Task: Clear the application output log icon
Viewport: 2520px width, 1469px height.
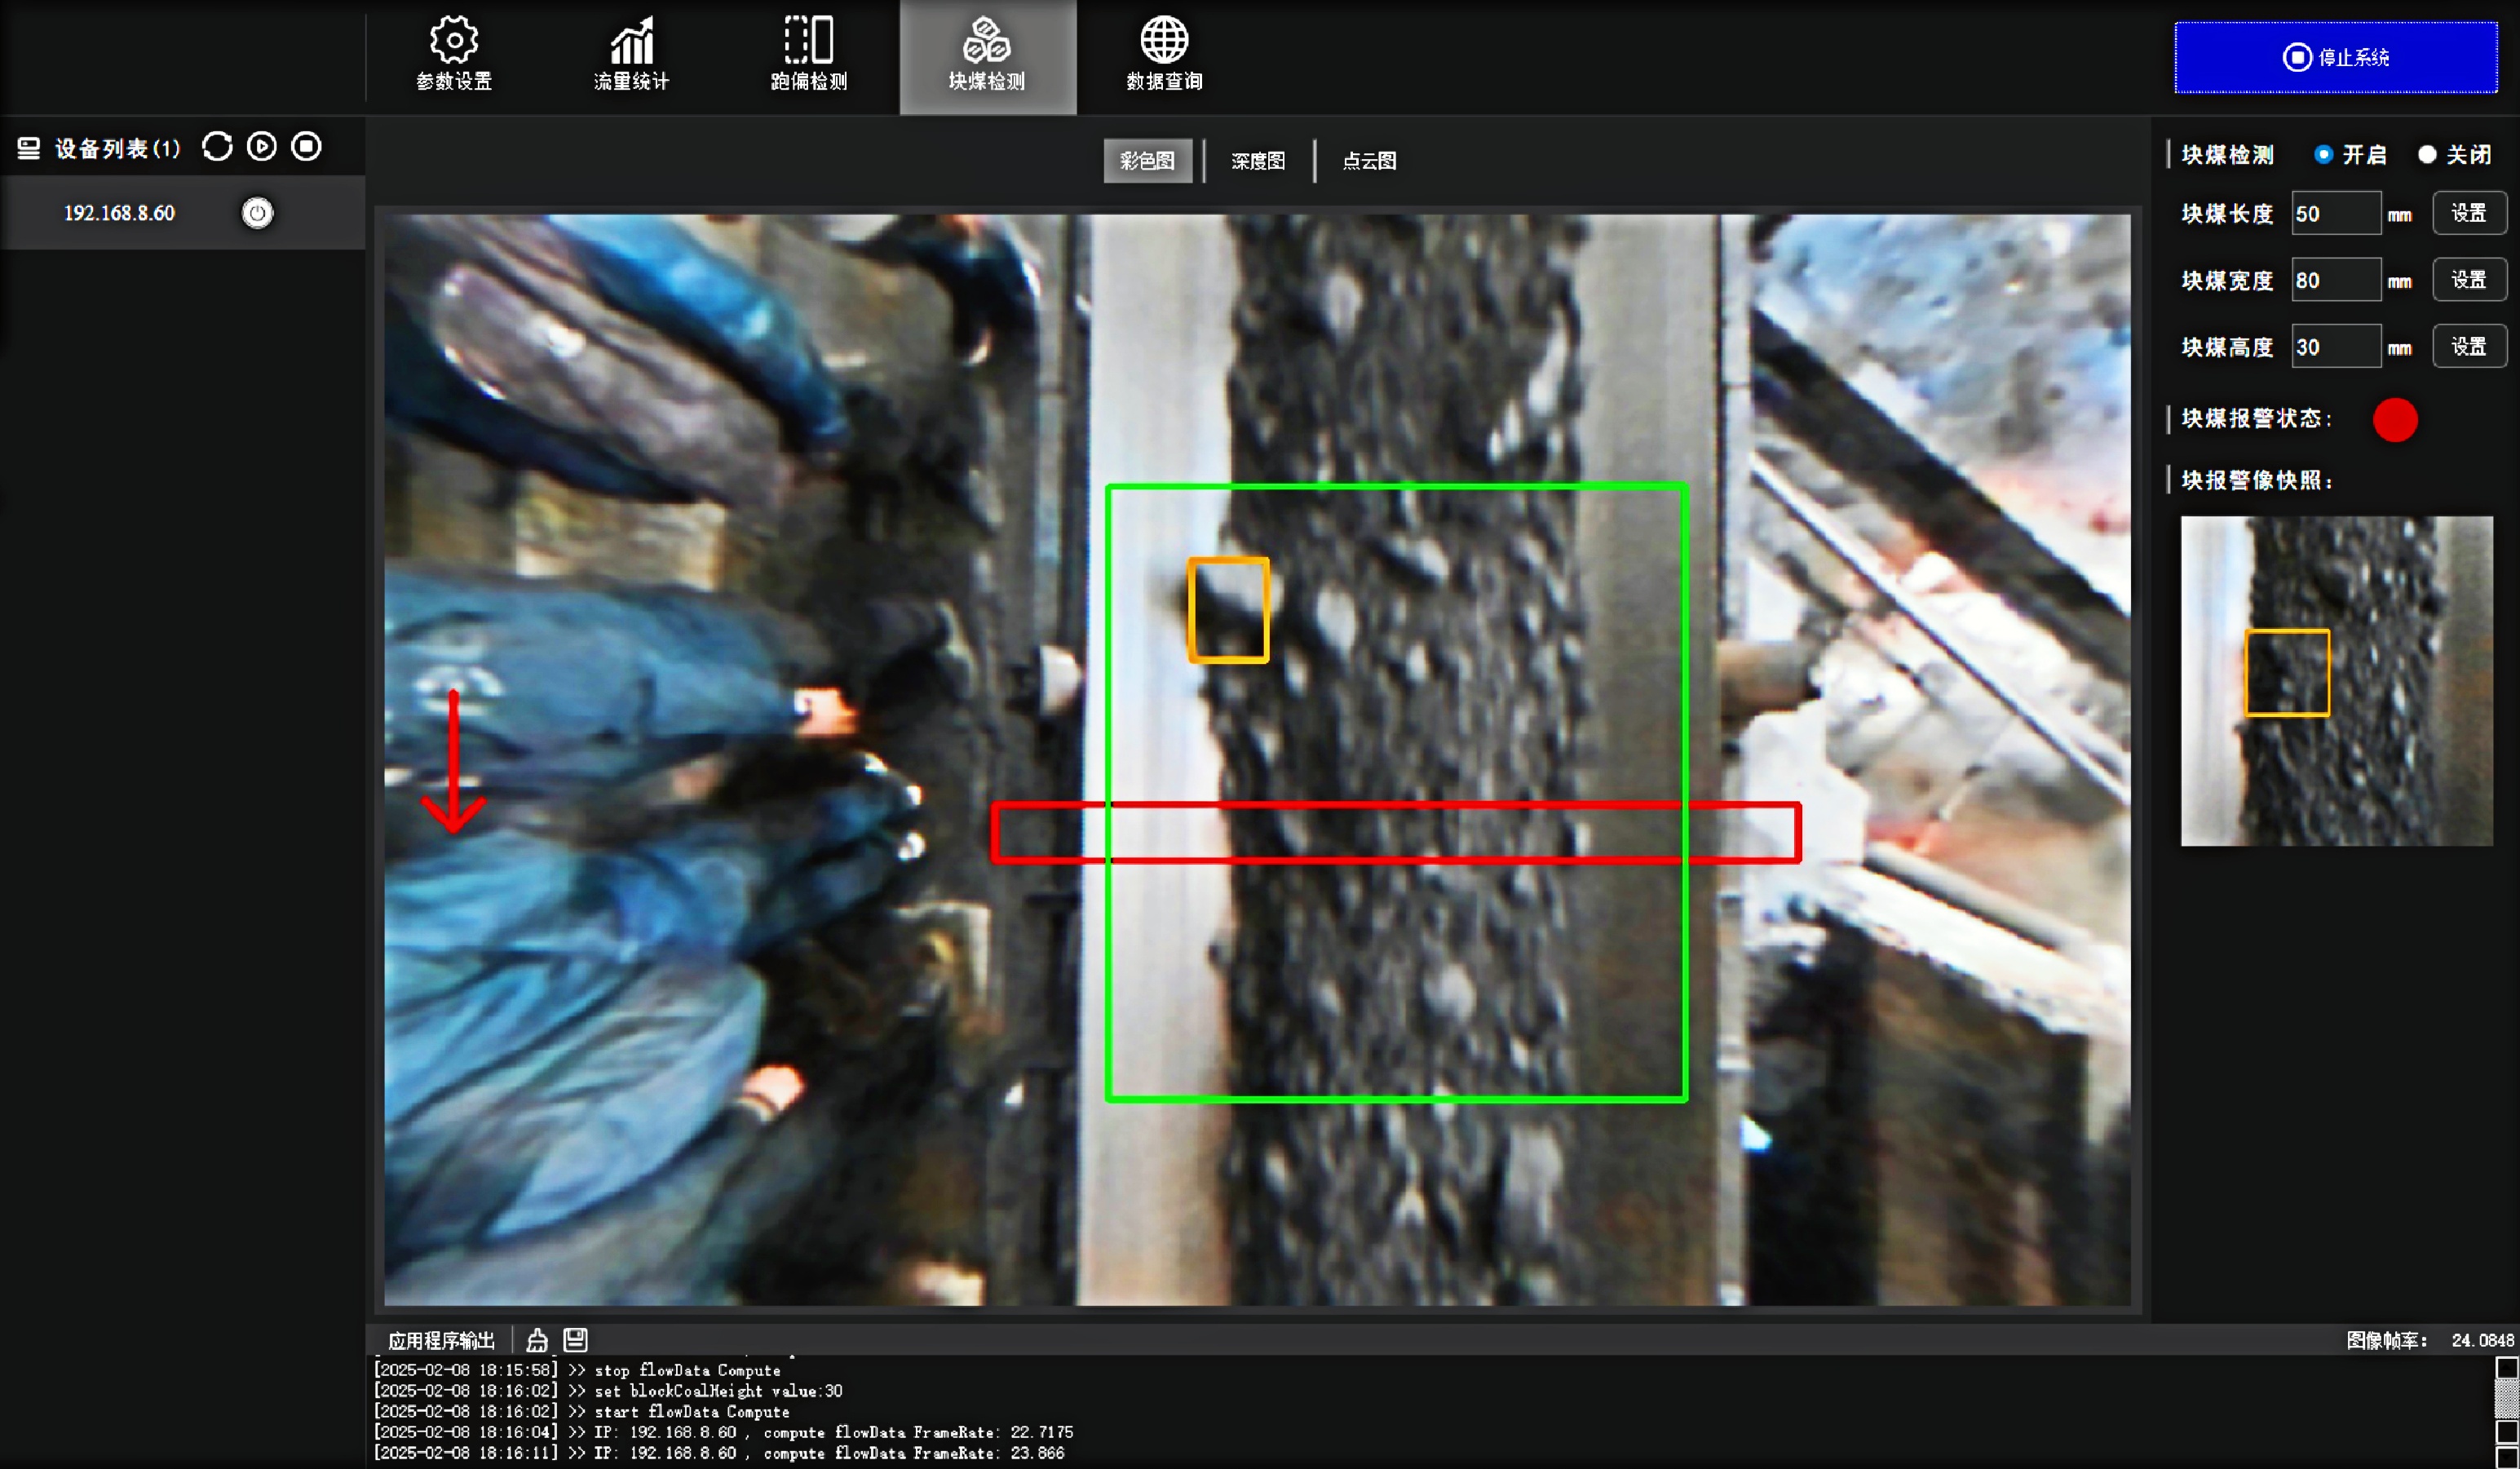Action: coord(537,1340)
